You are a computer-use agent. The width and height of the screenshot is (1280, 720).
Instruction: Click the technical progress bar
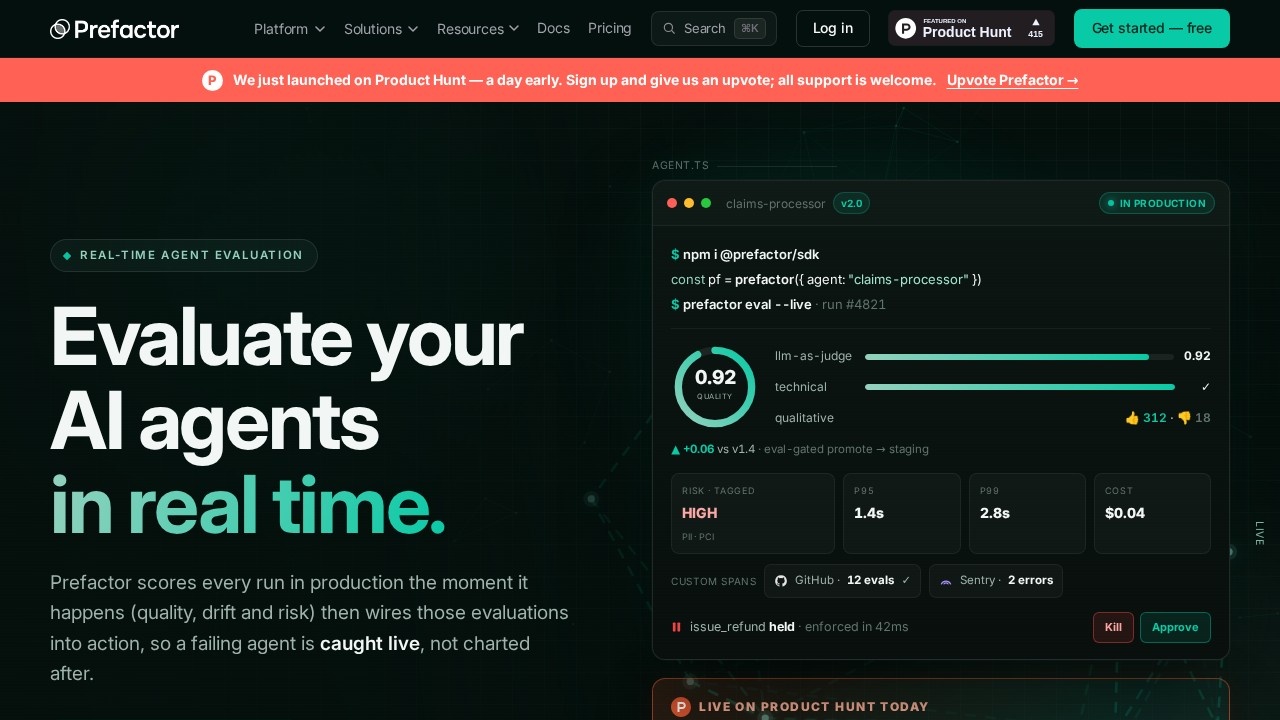point(1019,387)
